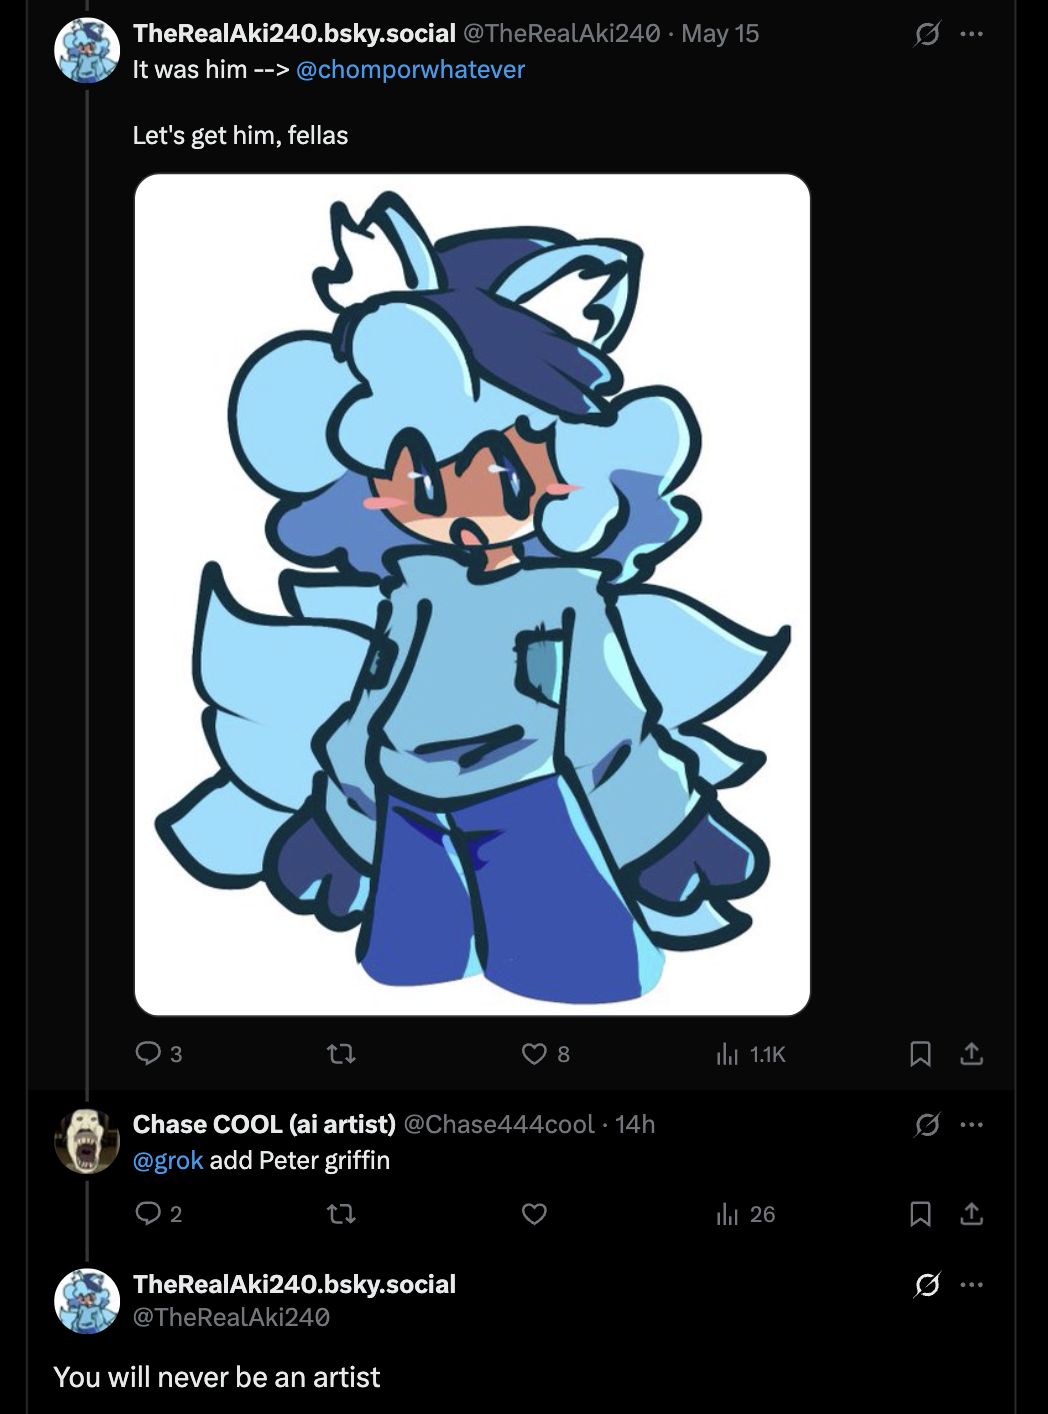View analytics for reply with 26 views
This screenshot has height=1414, width=1048.
(746, 1214)
